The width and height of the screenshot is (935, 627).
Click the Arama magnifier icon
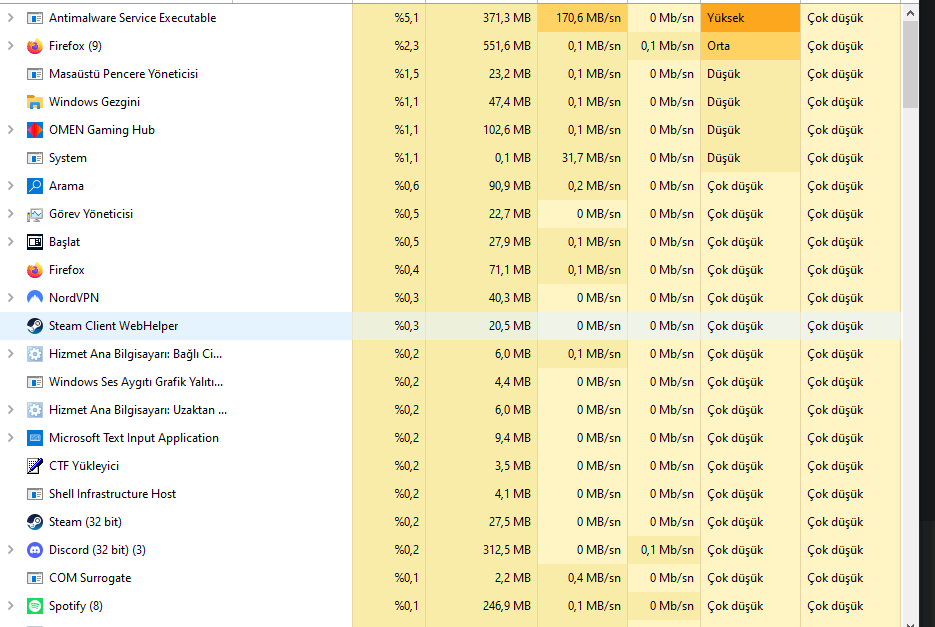[x=35, y=186]
